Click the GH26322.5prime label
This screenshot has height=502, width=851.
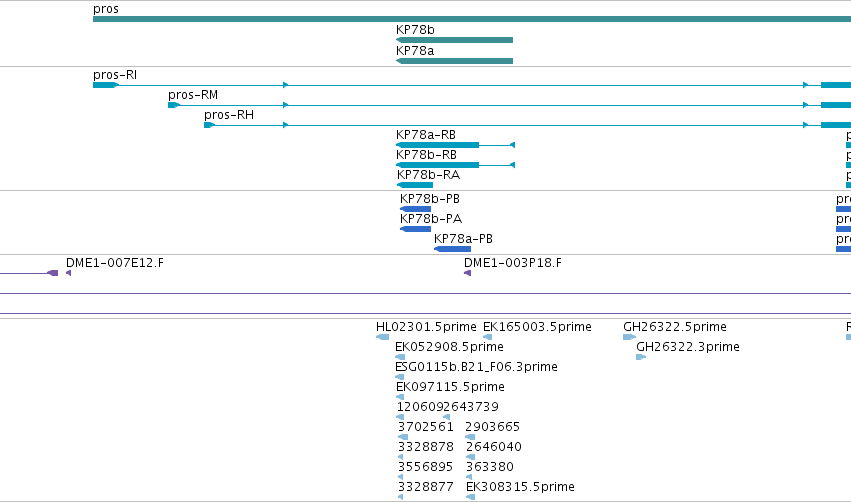[675, 327]
